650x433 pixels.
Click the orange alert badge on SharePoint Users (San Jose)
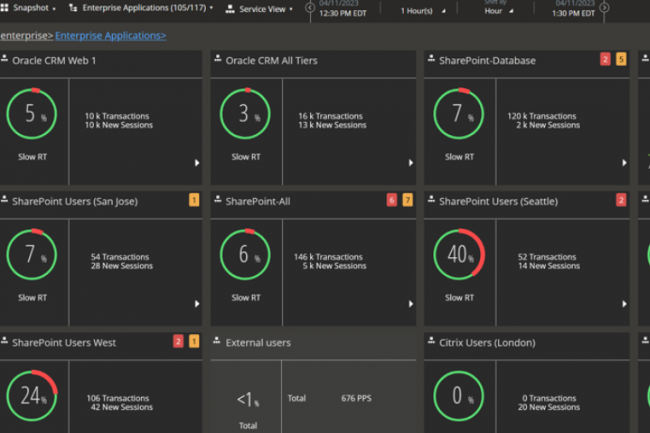coord(194,200)
